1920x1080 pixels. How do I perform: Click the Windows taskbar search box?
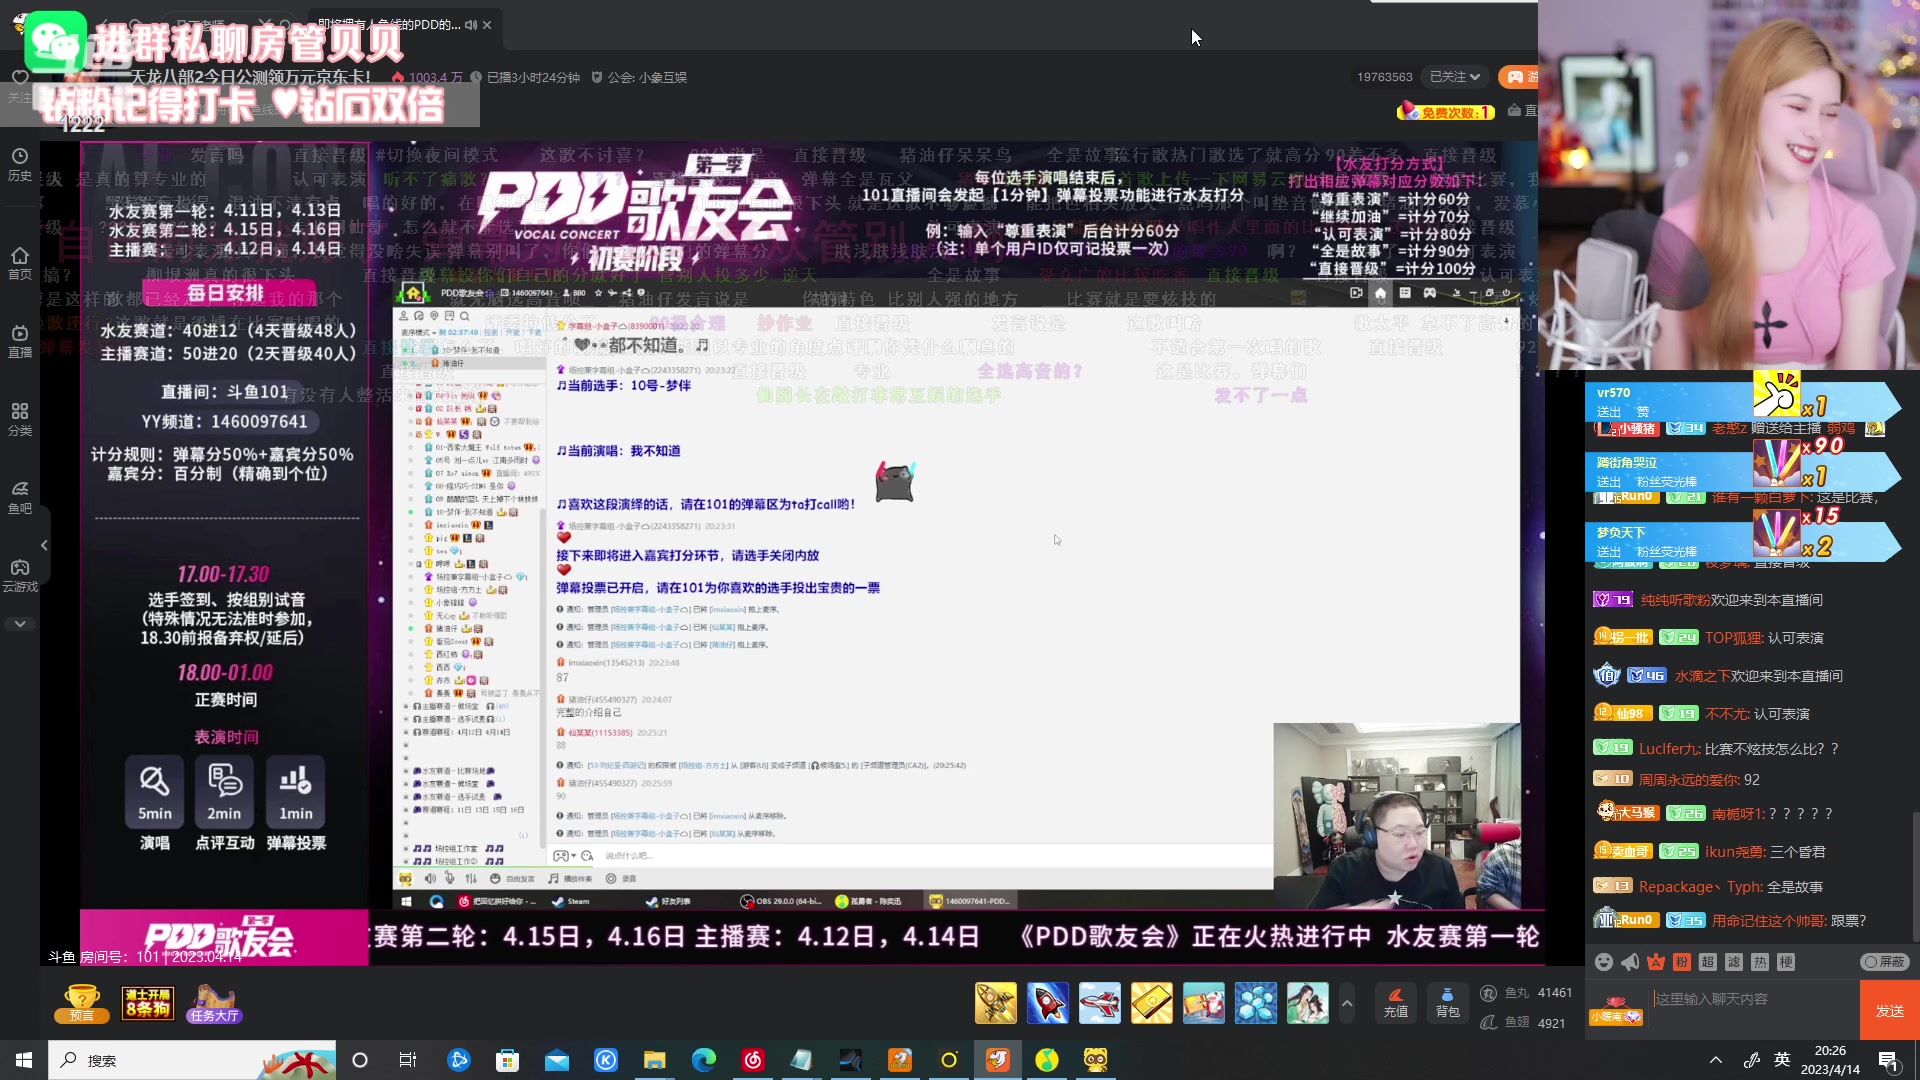(x=192, y=1060)
